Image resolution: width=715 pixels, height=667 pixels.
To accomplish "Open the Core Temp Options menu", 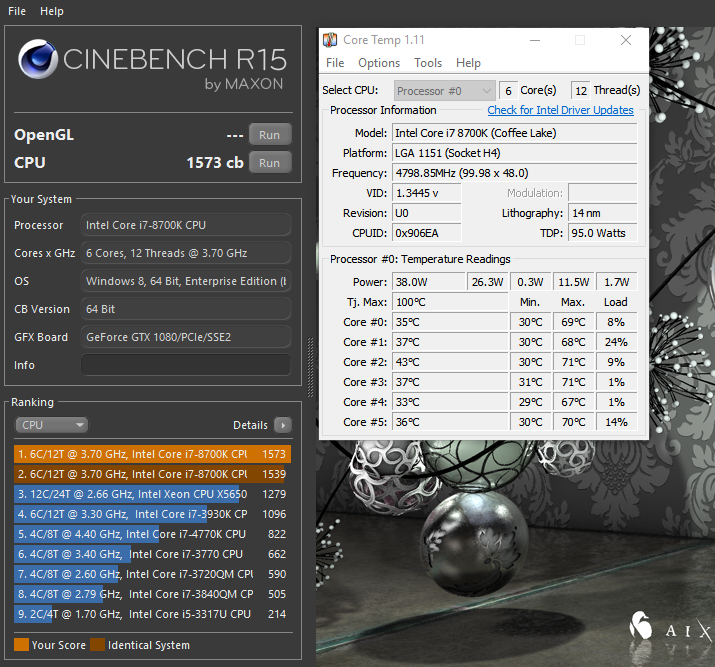I will (x=379, y=63).
